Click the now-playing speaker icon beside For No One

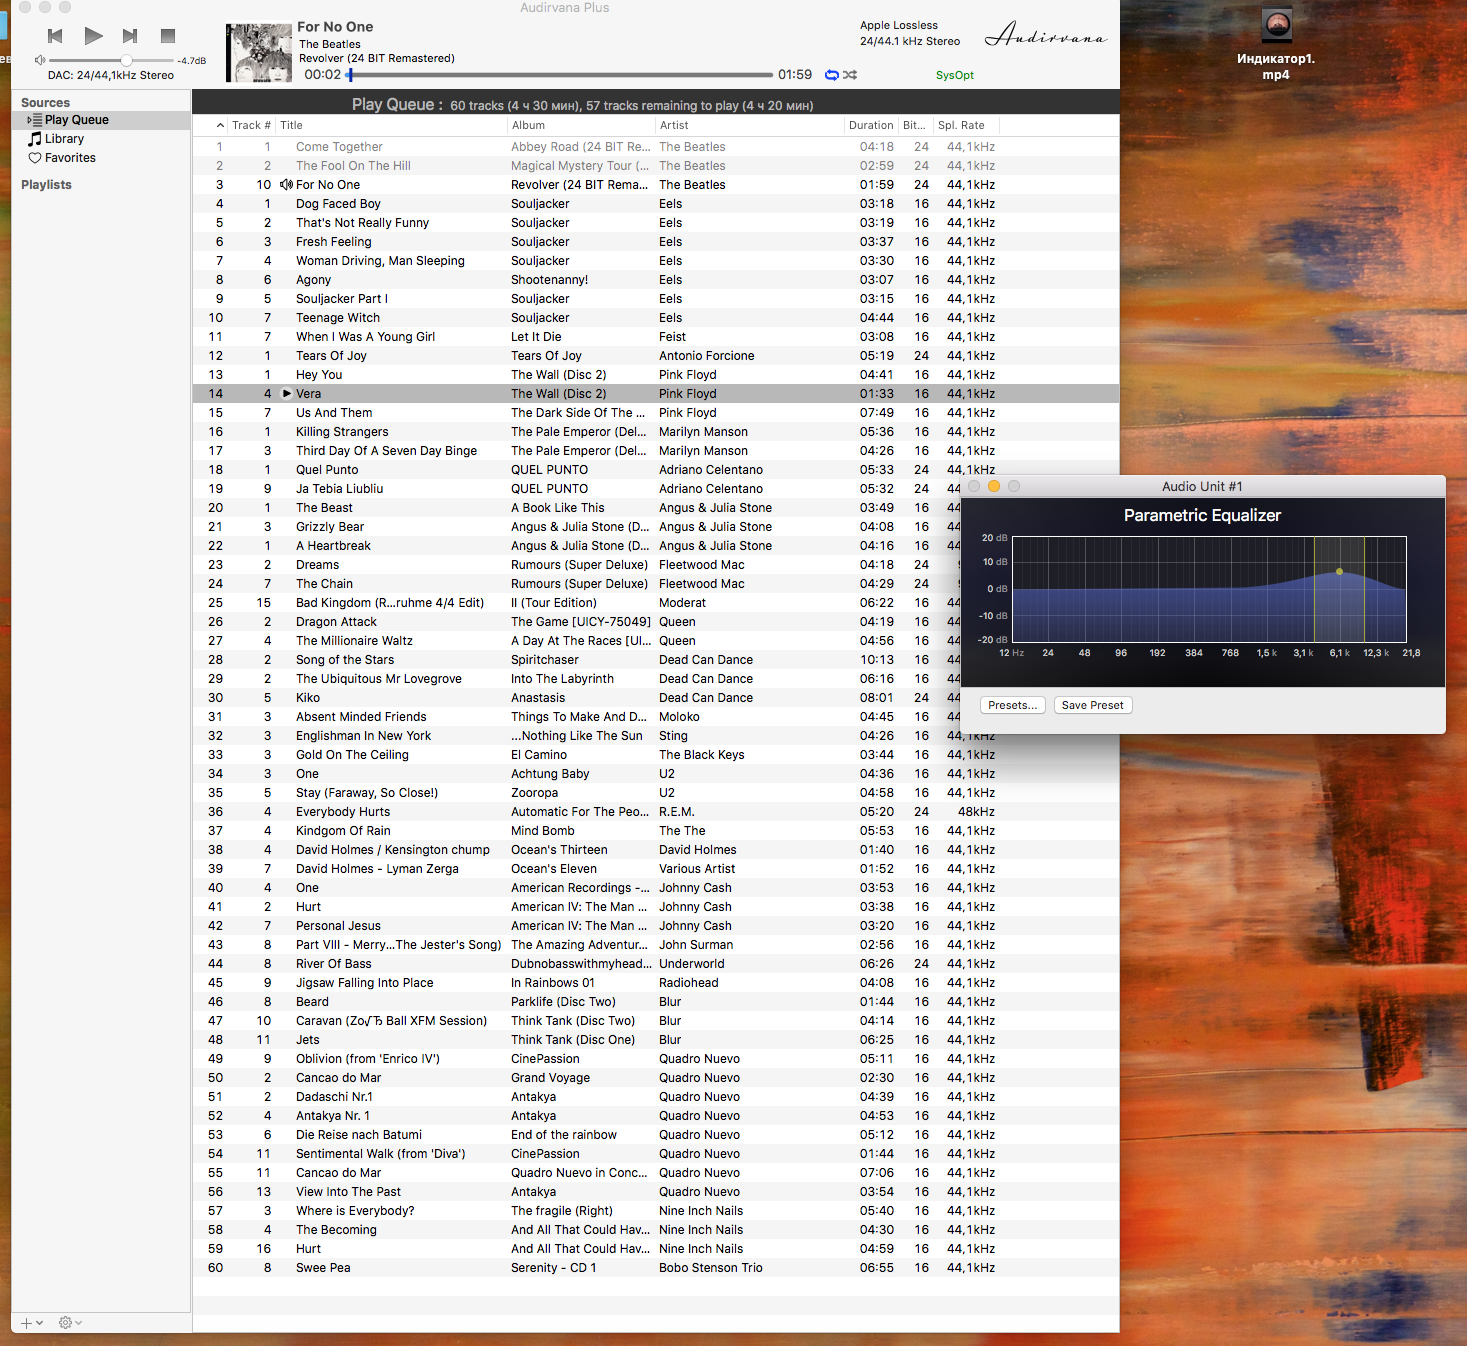tap(286, 185)
